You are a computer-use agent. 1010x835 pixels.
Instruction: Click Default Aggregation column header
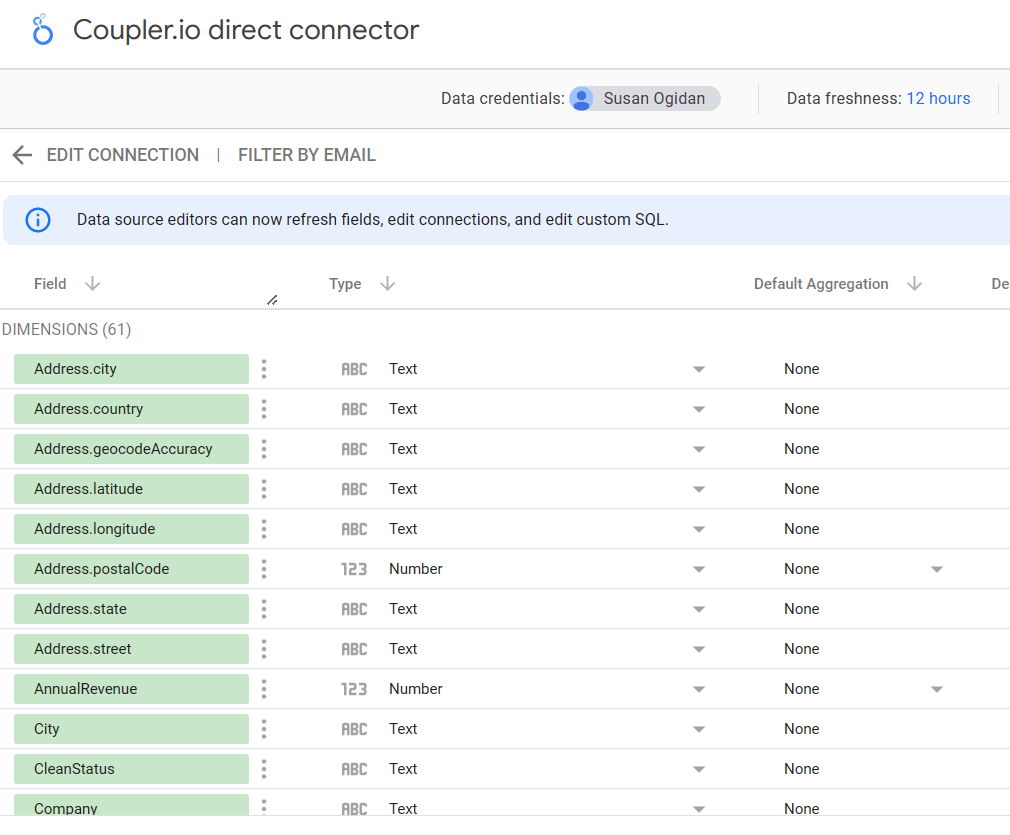click(821, 283)
